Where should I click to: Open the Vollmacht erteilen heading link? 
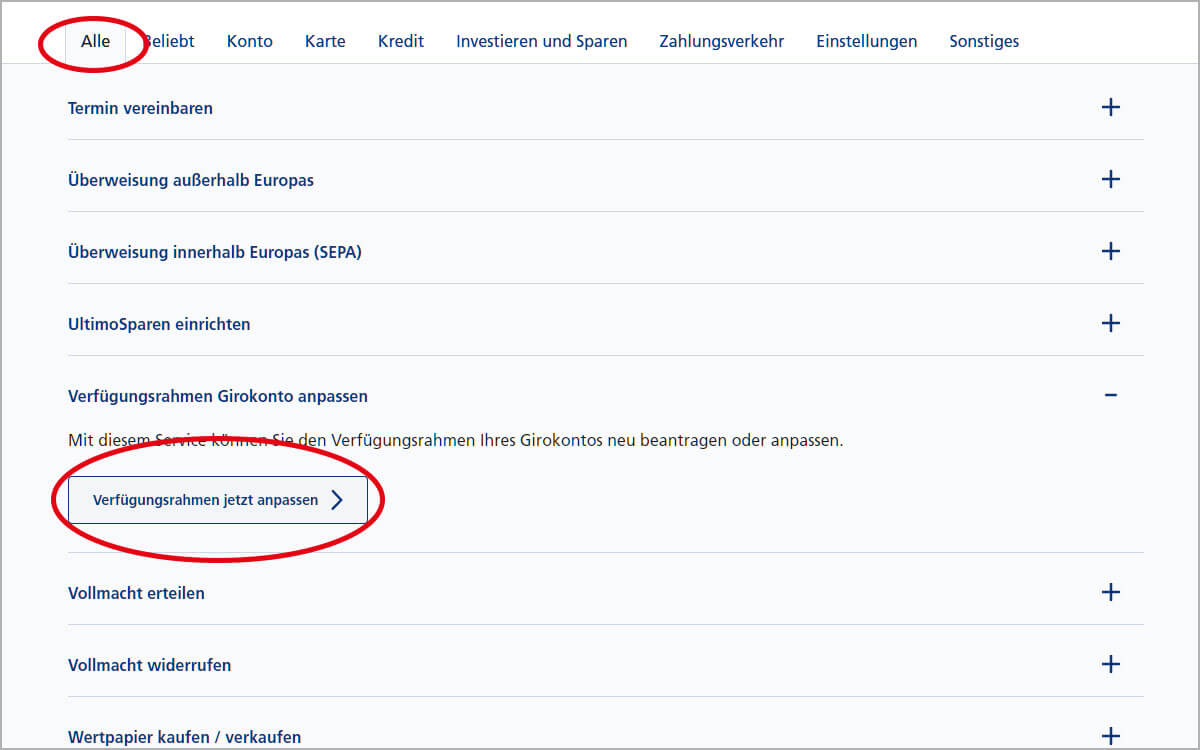click(136, 592)
